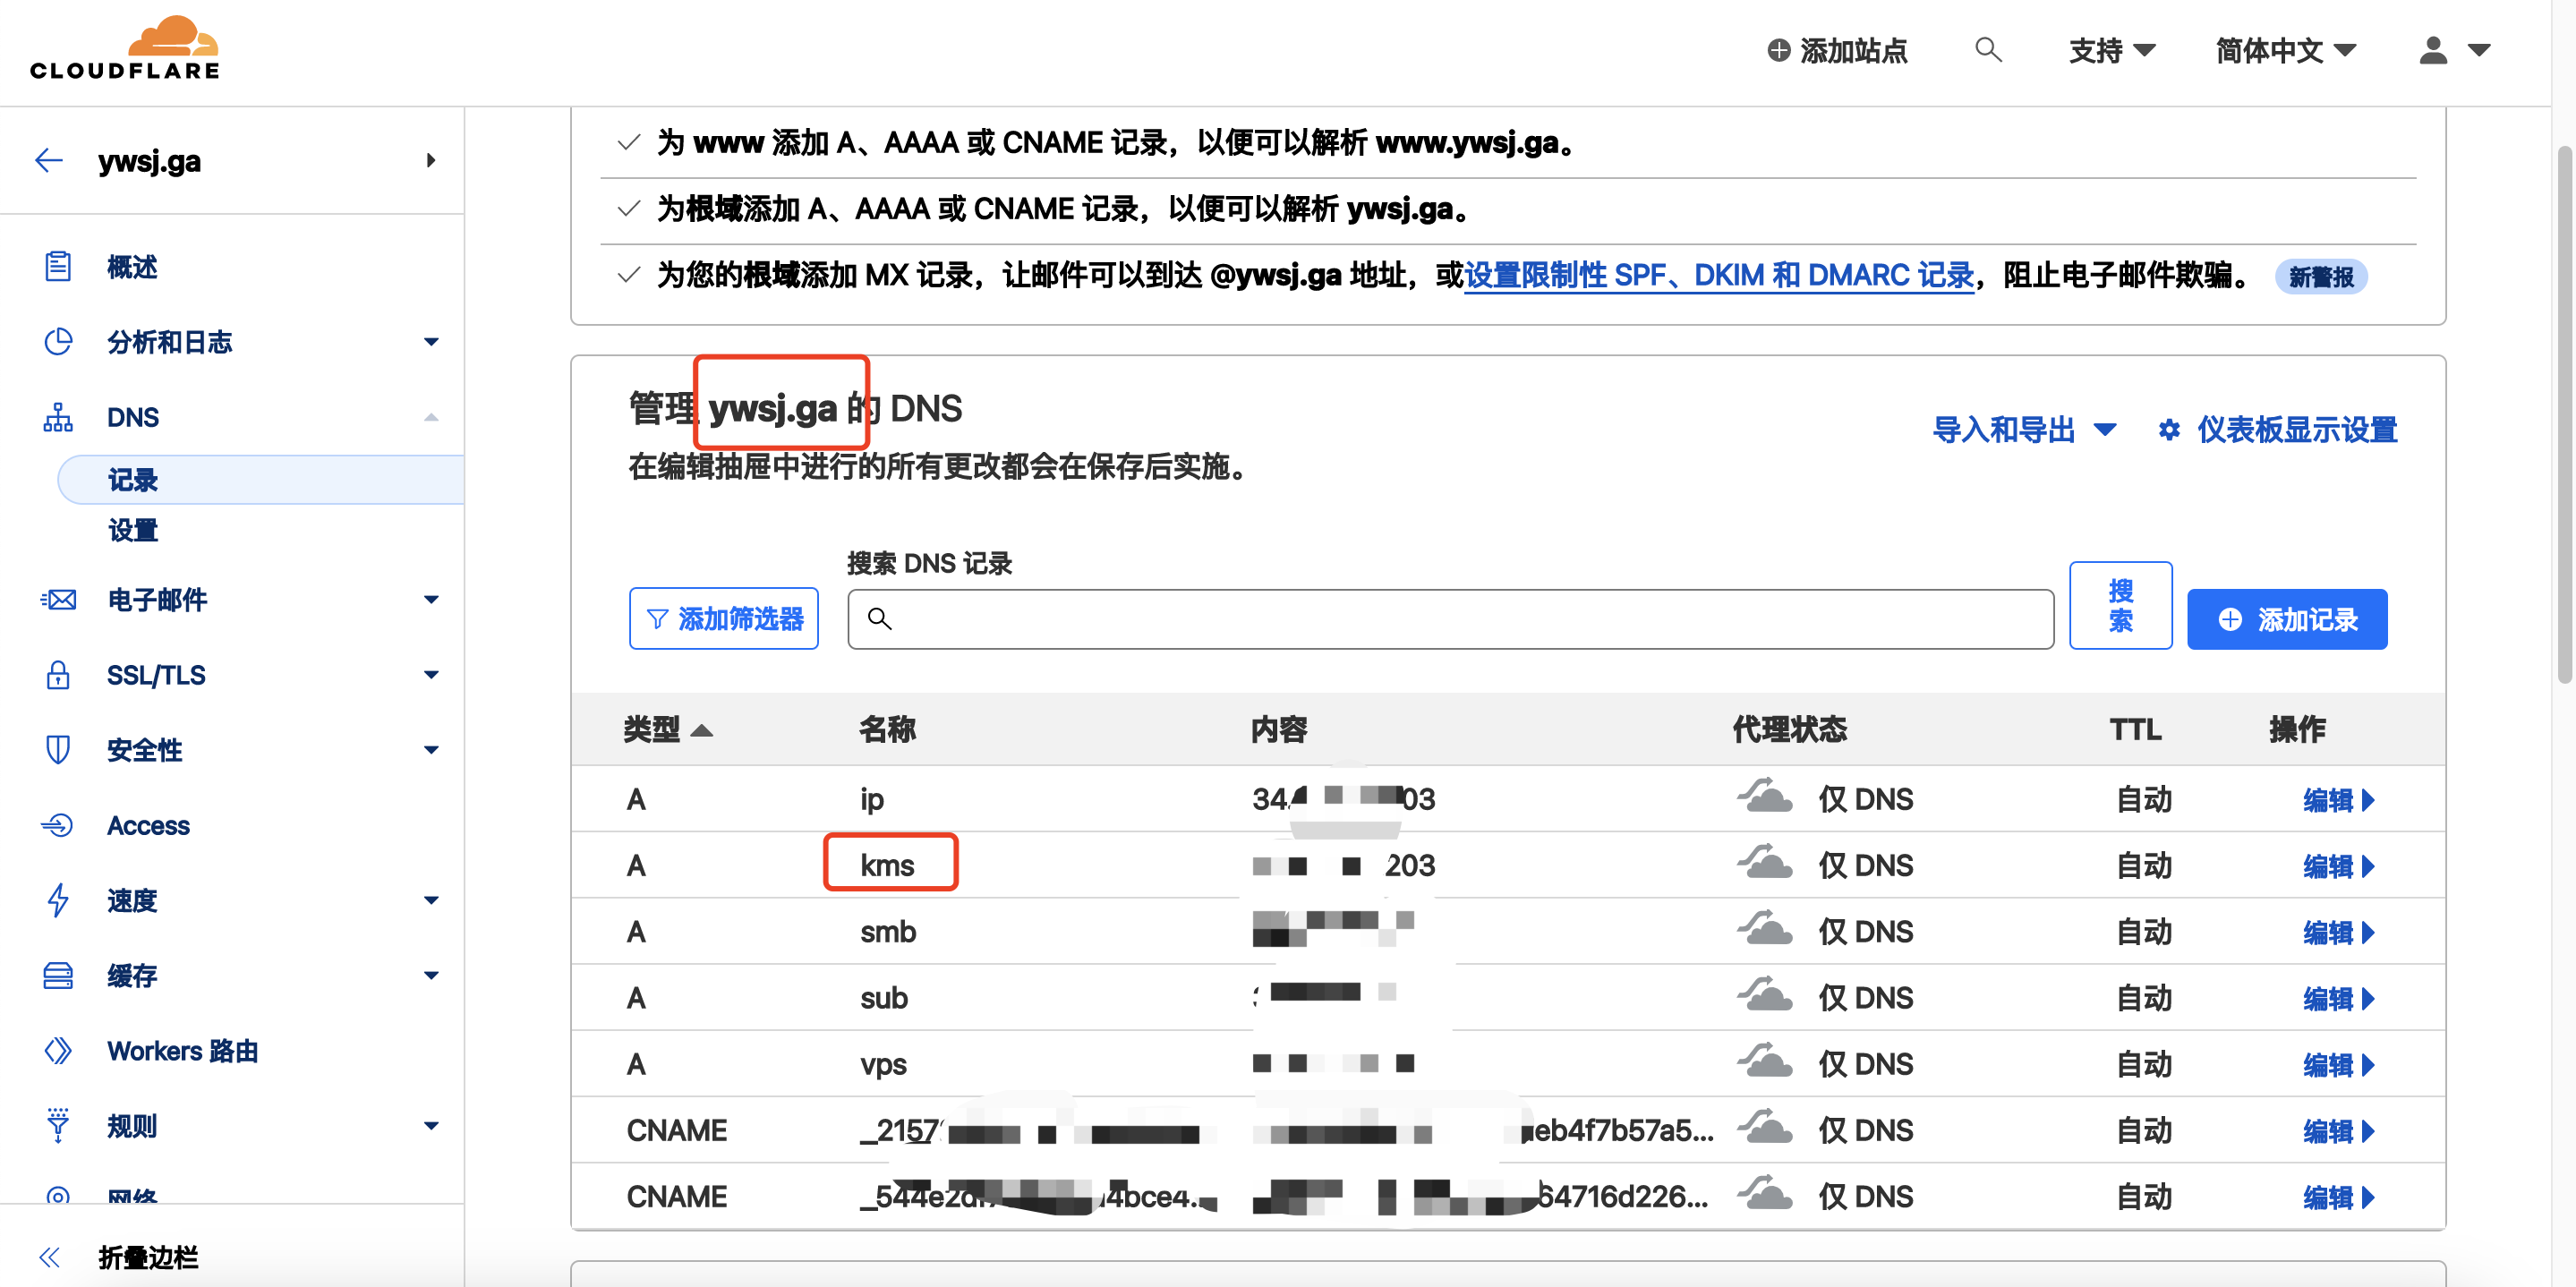Click the 电子邮件 envelope icon

58,600
